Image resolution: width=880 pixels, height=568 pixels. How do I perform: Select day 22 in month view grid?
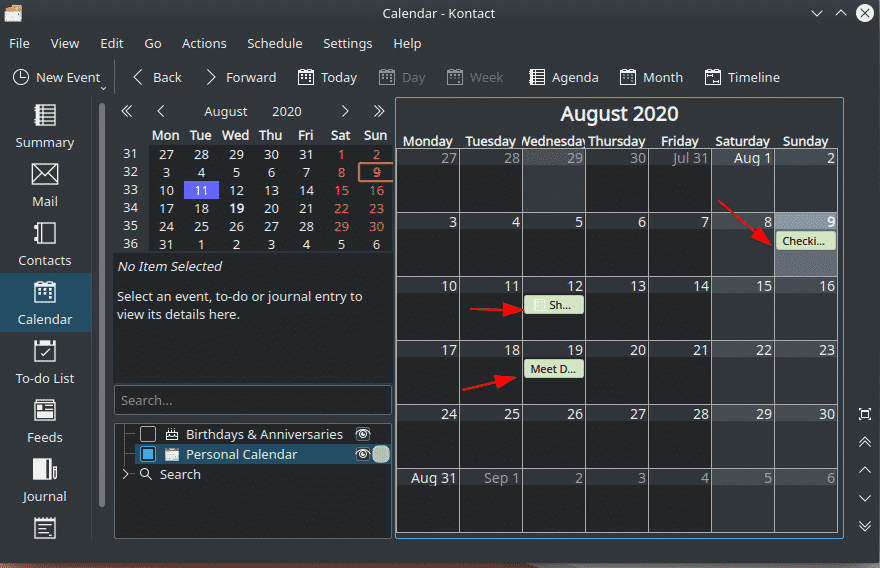pyautogui.click(x=743, y=373)
